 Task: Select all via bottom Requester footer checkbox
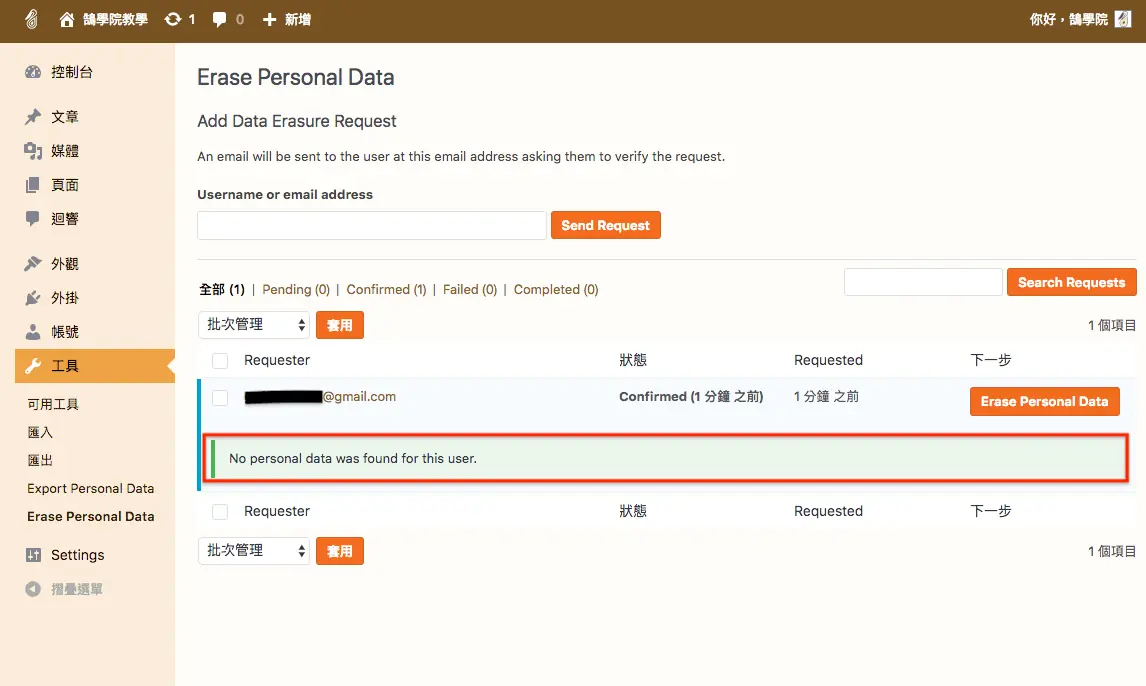coord(220,512)
